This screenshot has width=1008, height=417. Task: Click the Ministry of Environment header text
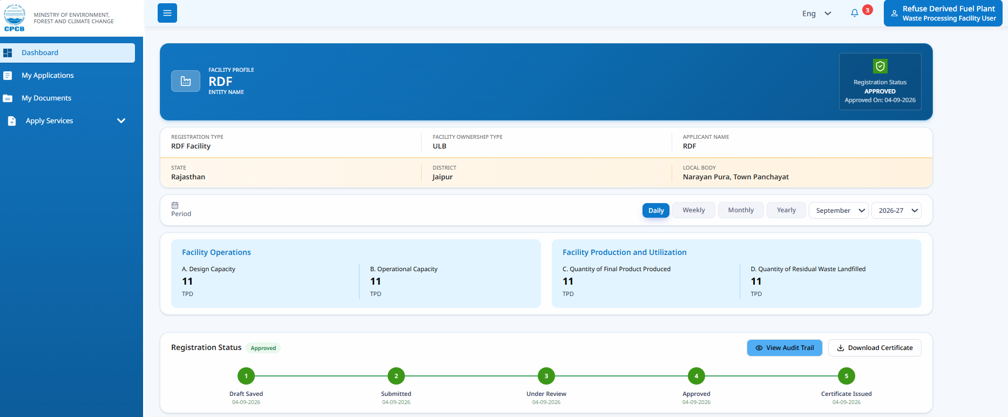click(x=74, y=17)
